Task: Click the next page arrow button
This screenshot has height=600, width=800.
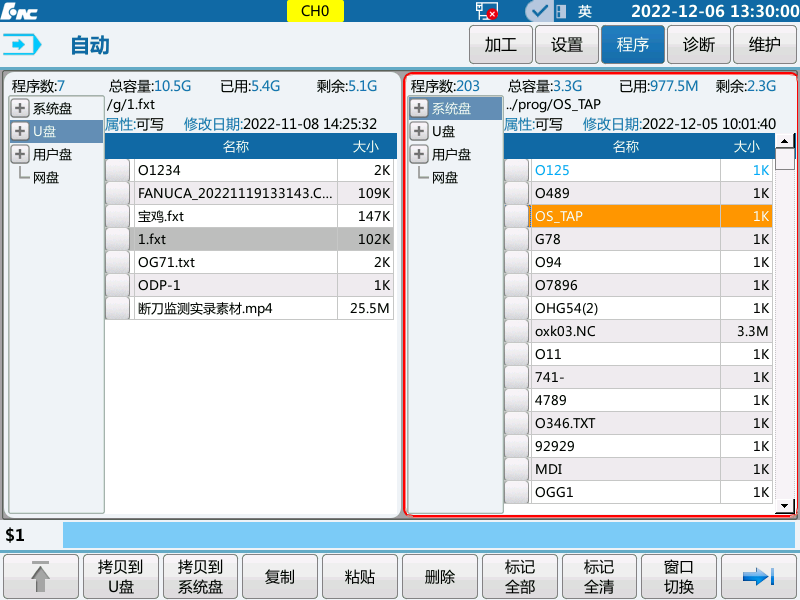Action: [x=759, y=576]
